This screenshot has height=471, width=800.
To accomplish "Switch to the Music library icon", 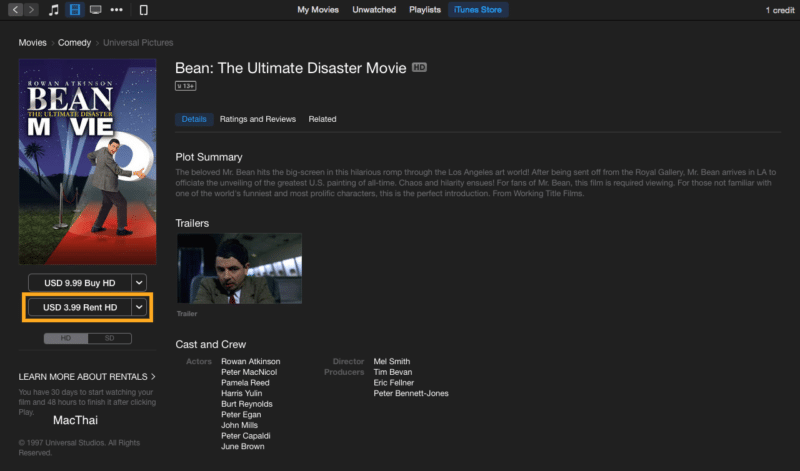I will (54, 10).
